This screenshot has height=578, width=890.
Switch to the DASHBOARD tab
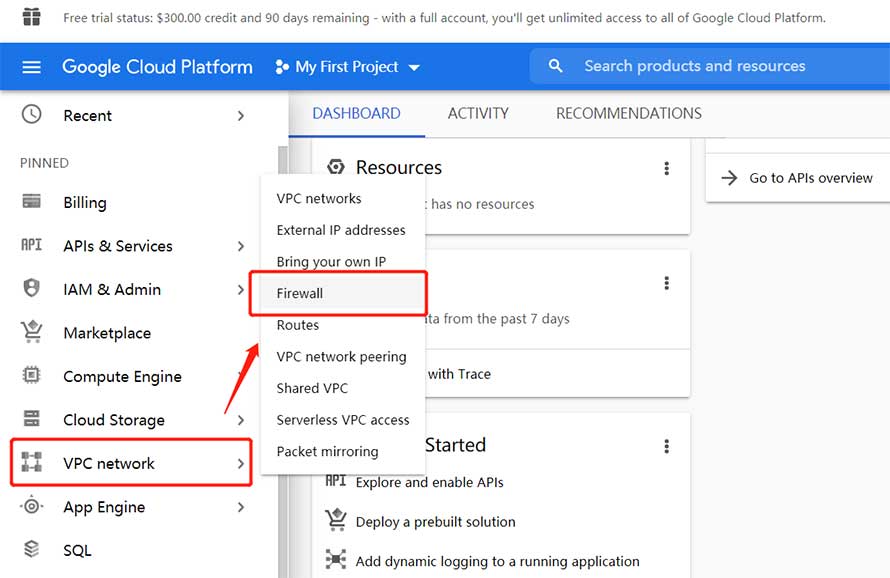356,114
